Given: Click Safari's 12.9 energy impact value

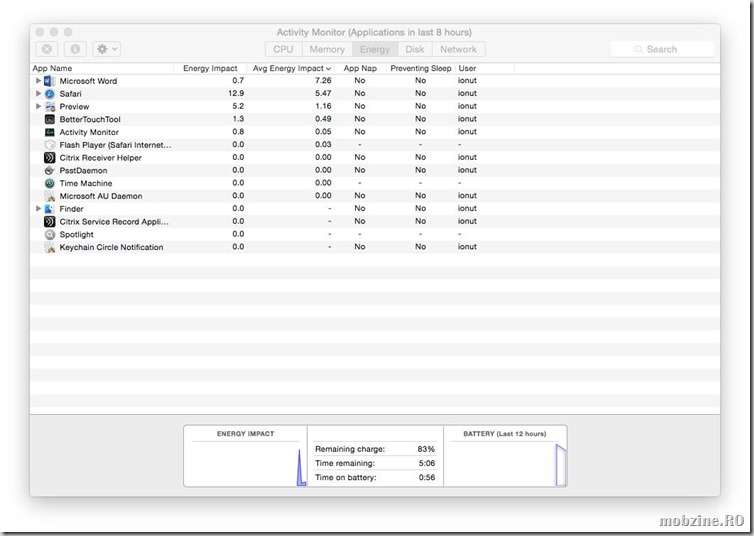Looking at the screenshot, I should (x=236, y=93).
